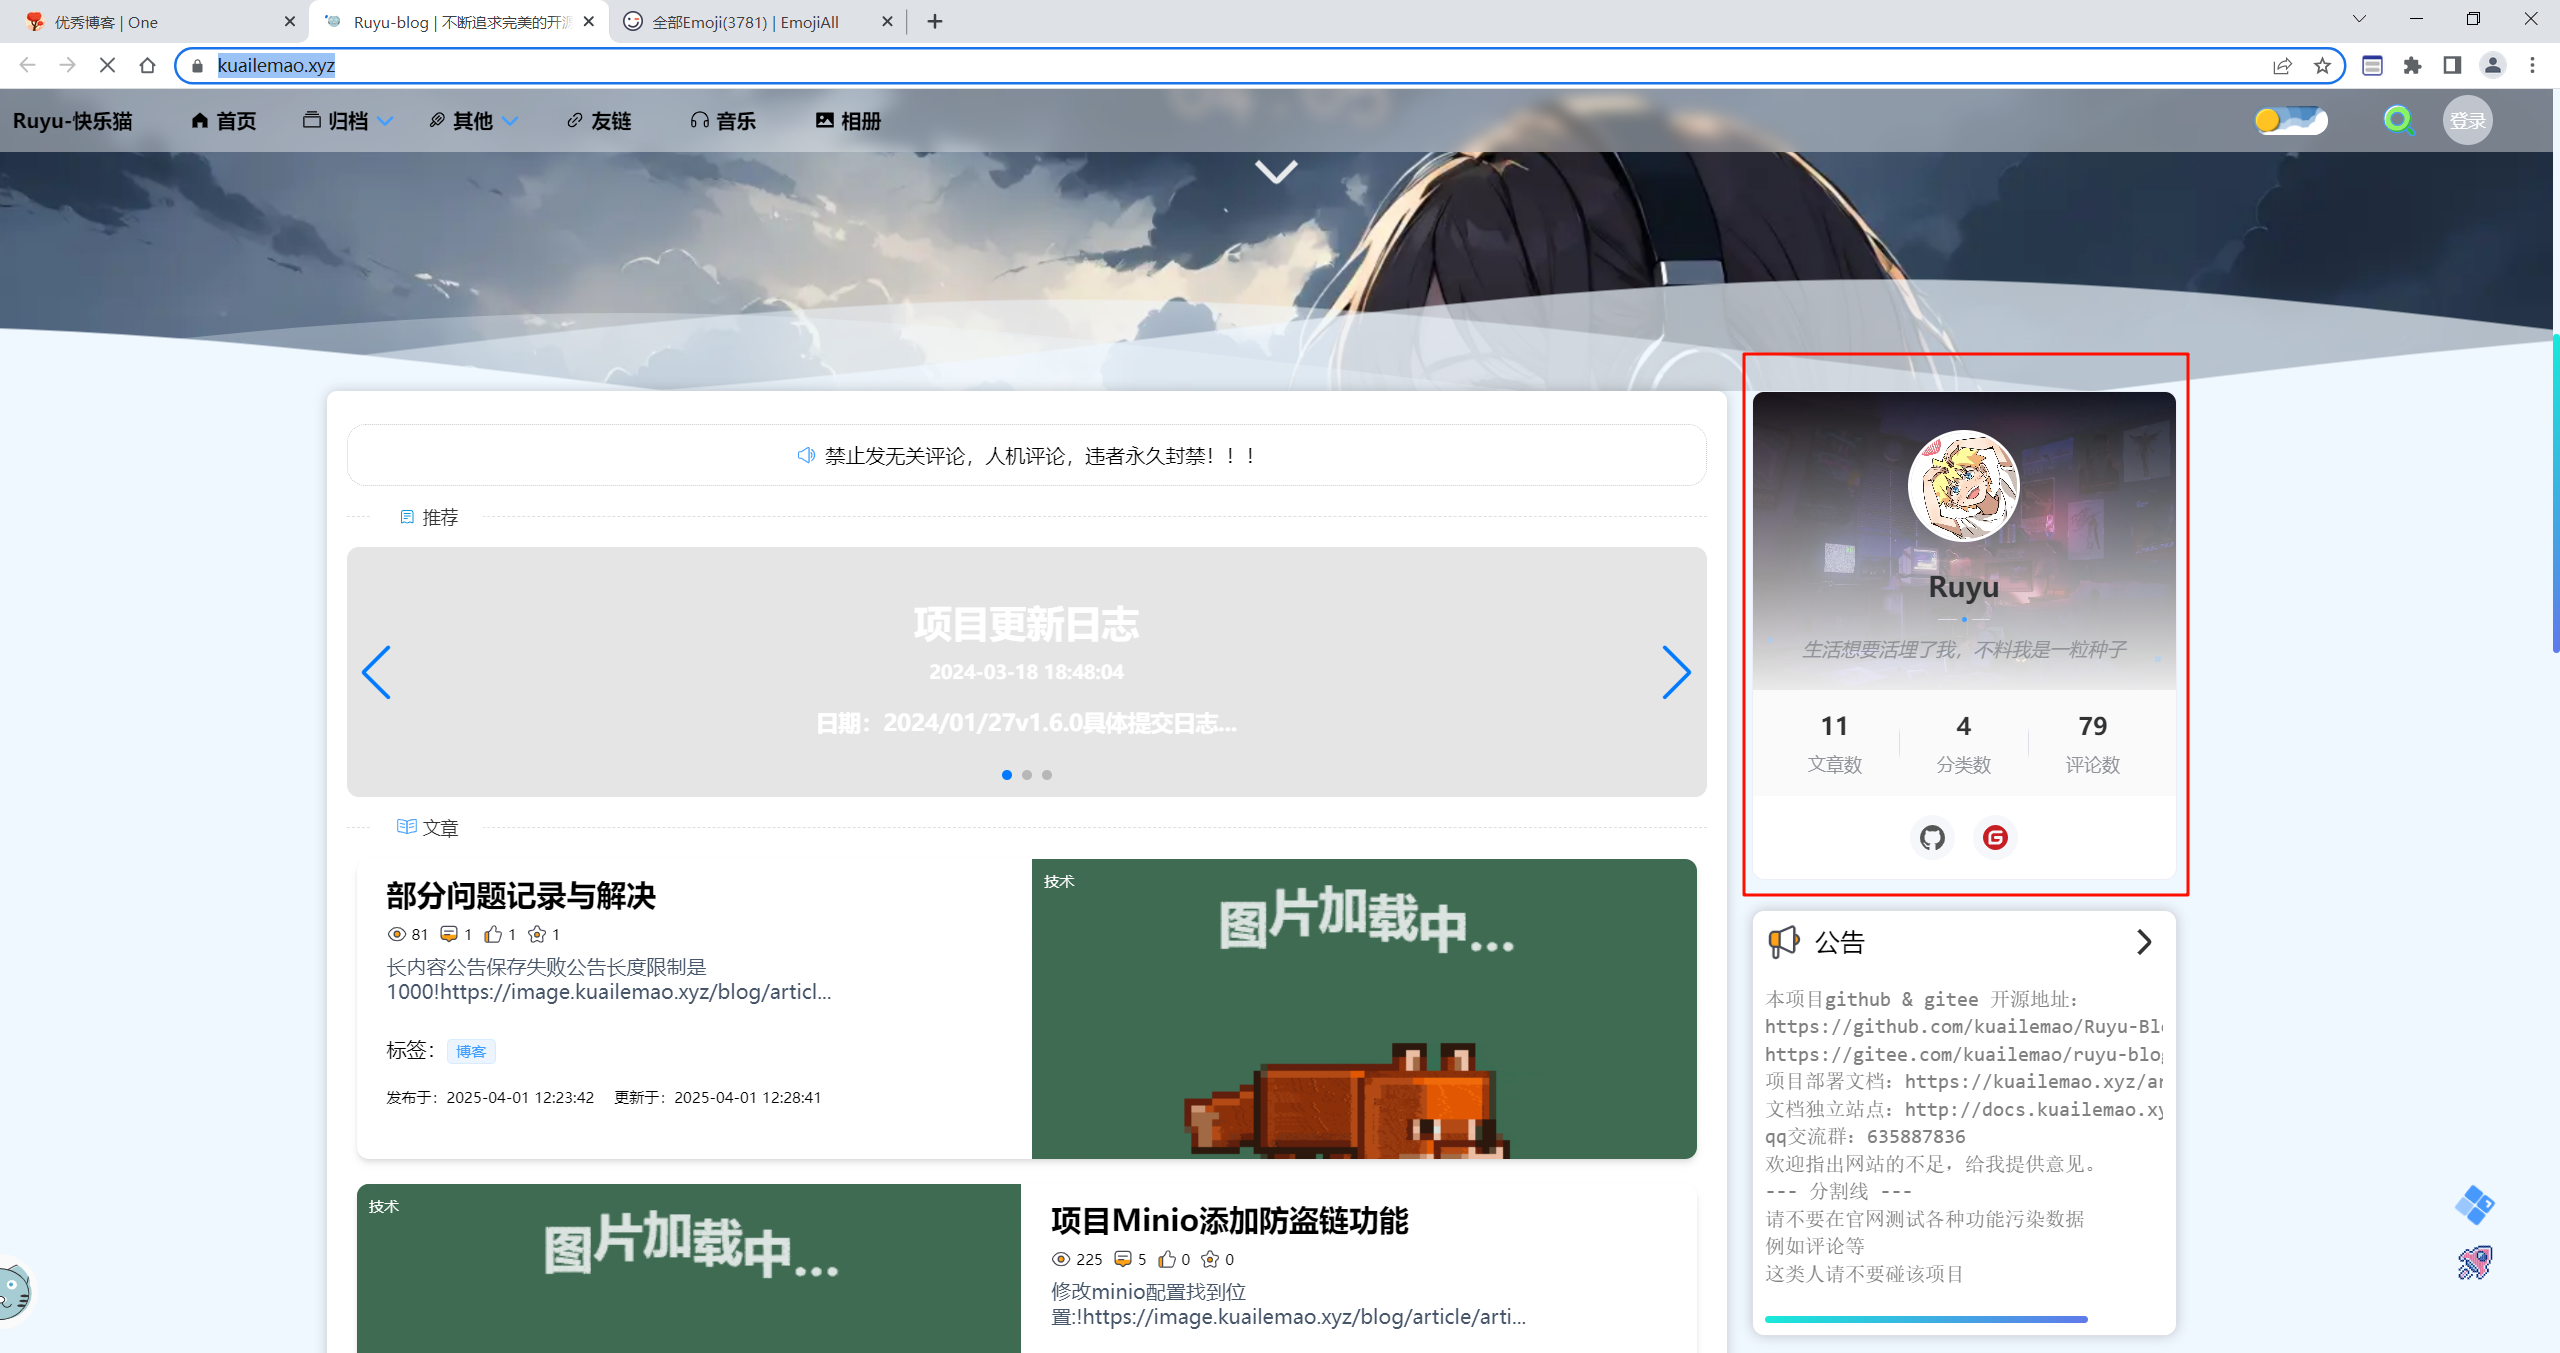
Task: Close the Ruyu-blog browser tab
Action: [x=588, y=21]
